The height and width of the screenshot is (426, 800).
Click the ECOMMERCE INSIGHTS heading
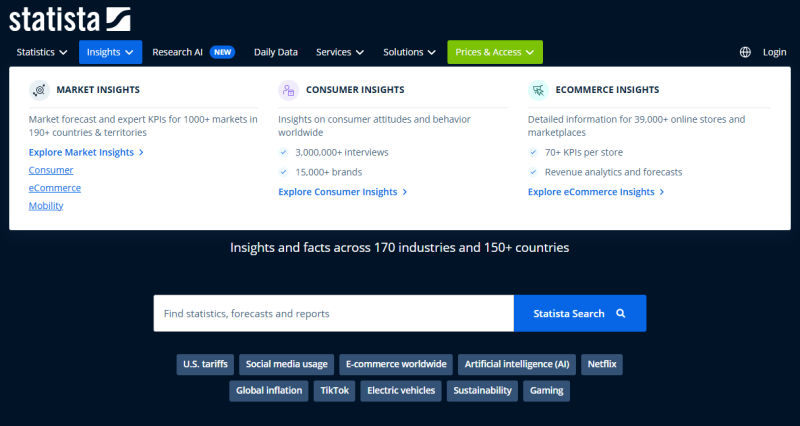click(x=607, y=90)
